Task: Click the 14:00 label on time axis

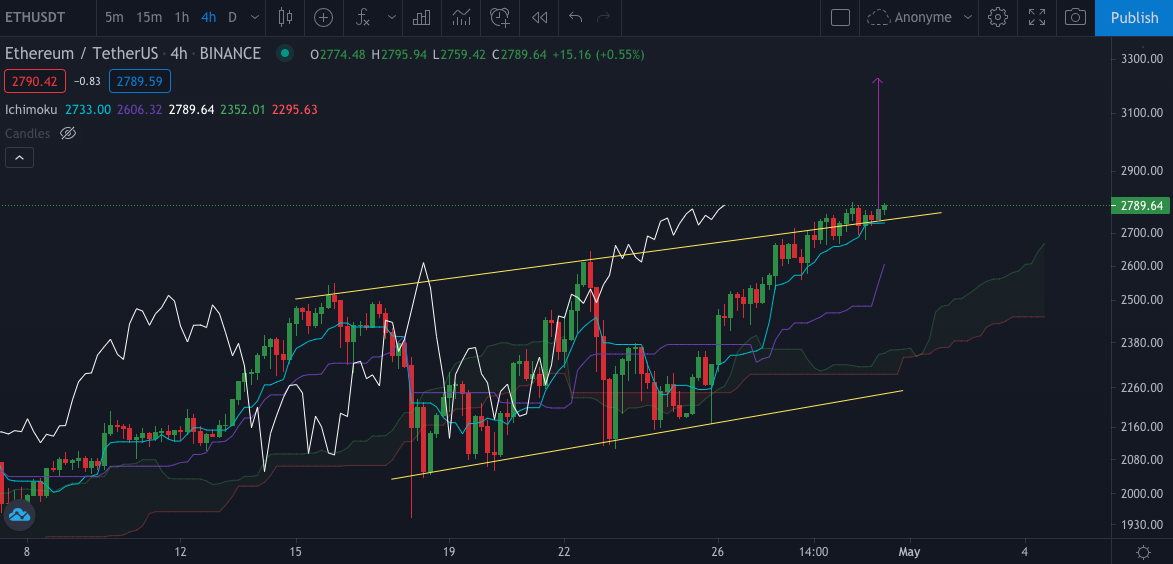Action: pyautogui.click(x=814, y=551)
